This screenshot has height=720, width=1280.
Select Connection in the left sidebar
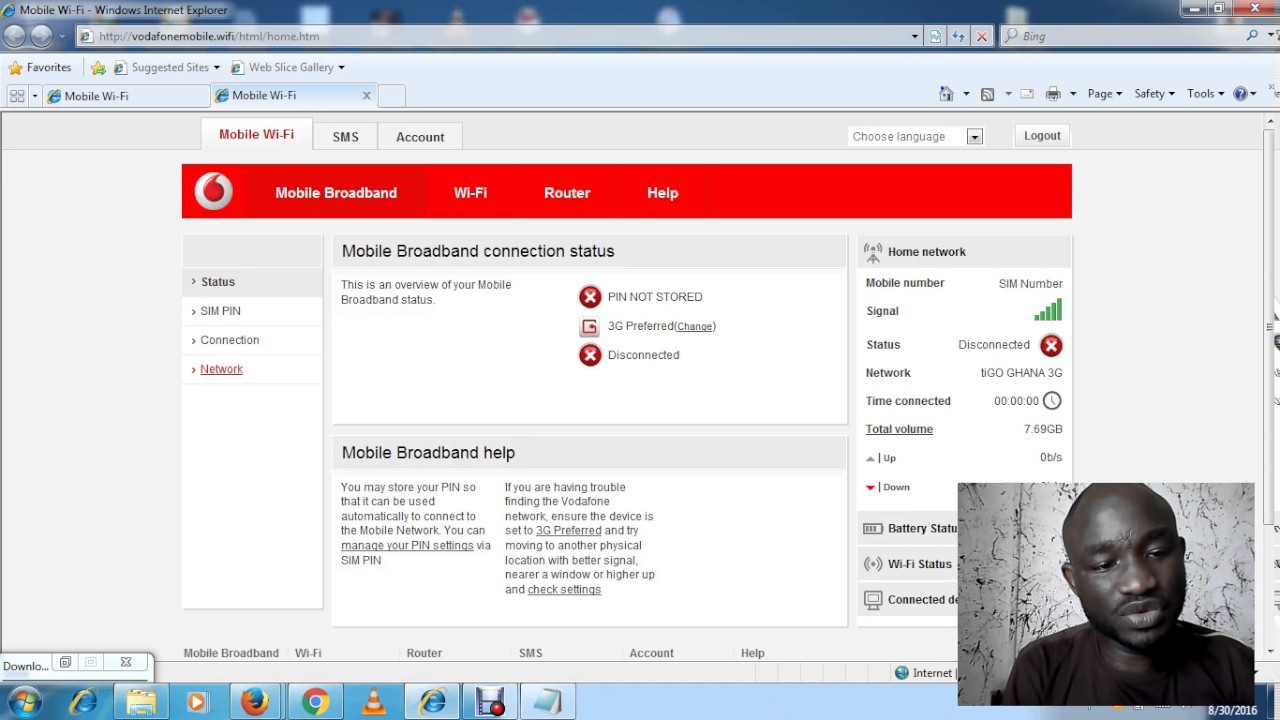[252, 340]
